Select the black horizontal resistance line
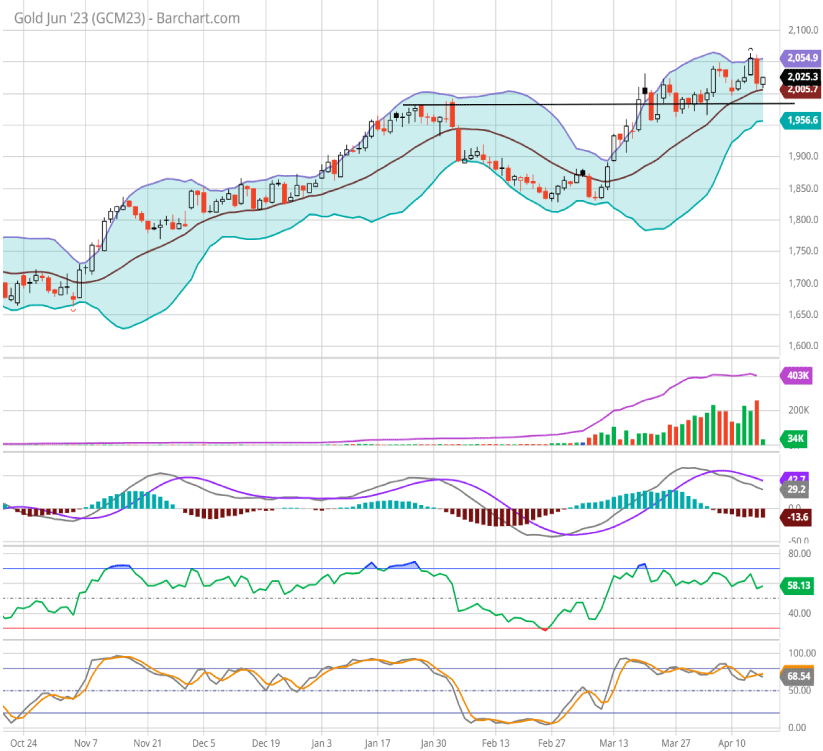 (x=600, y=104)
